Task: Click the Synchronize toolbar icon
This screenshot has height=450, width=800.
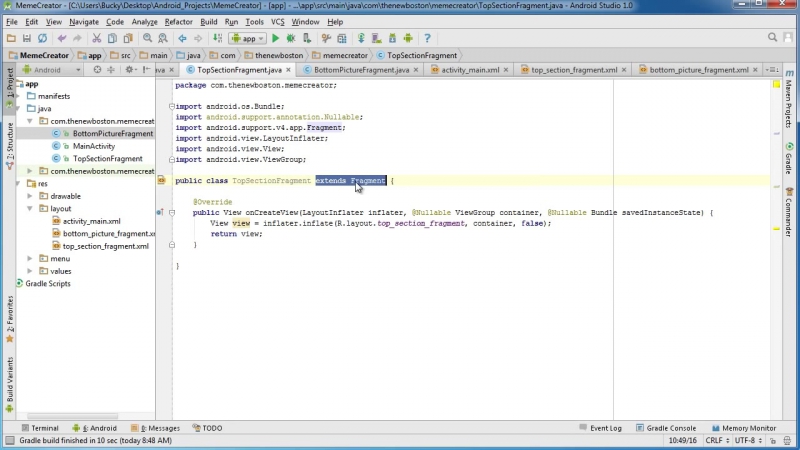Action: 42,38
